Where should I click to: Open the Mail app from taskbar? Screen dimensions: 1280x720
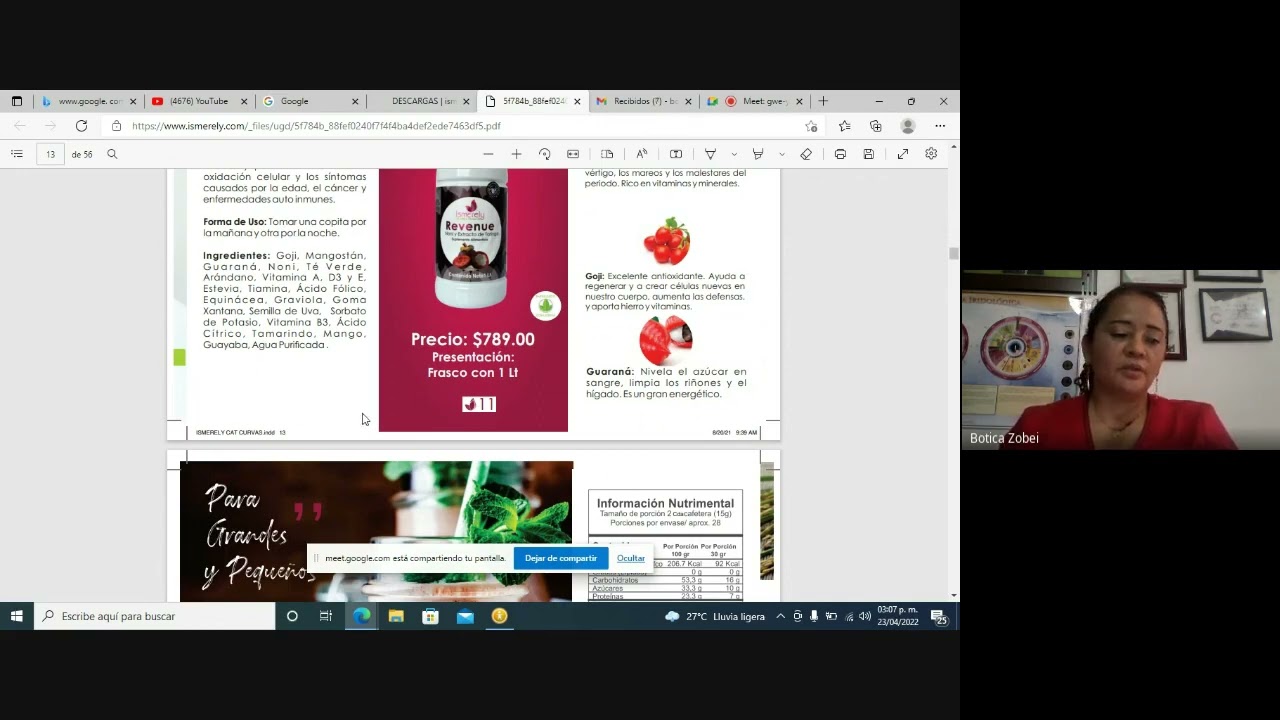coord(465,616)
